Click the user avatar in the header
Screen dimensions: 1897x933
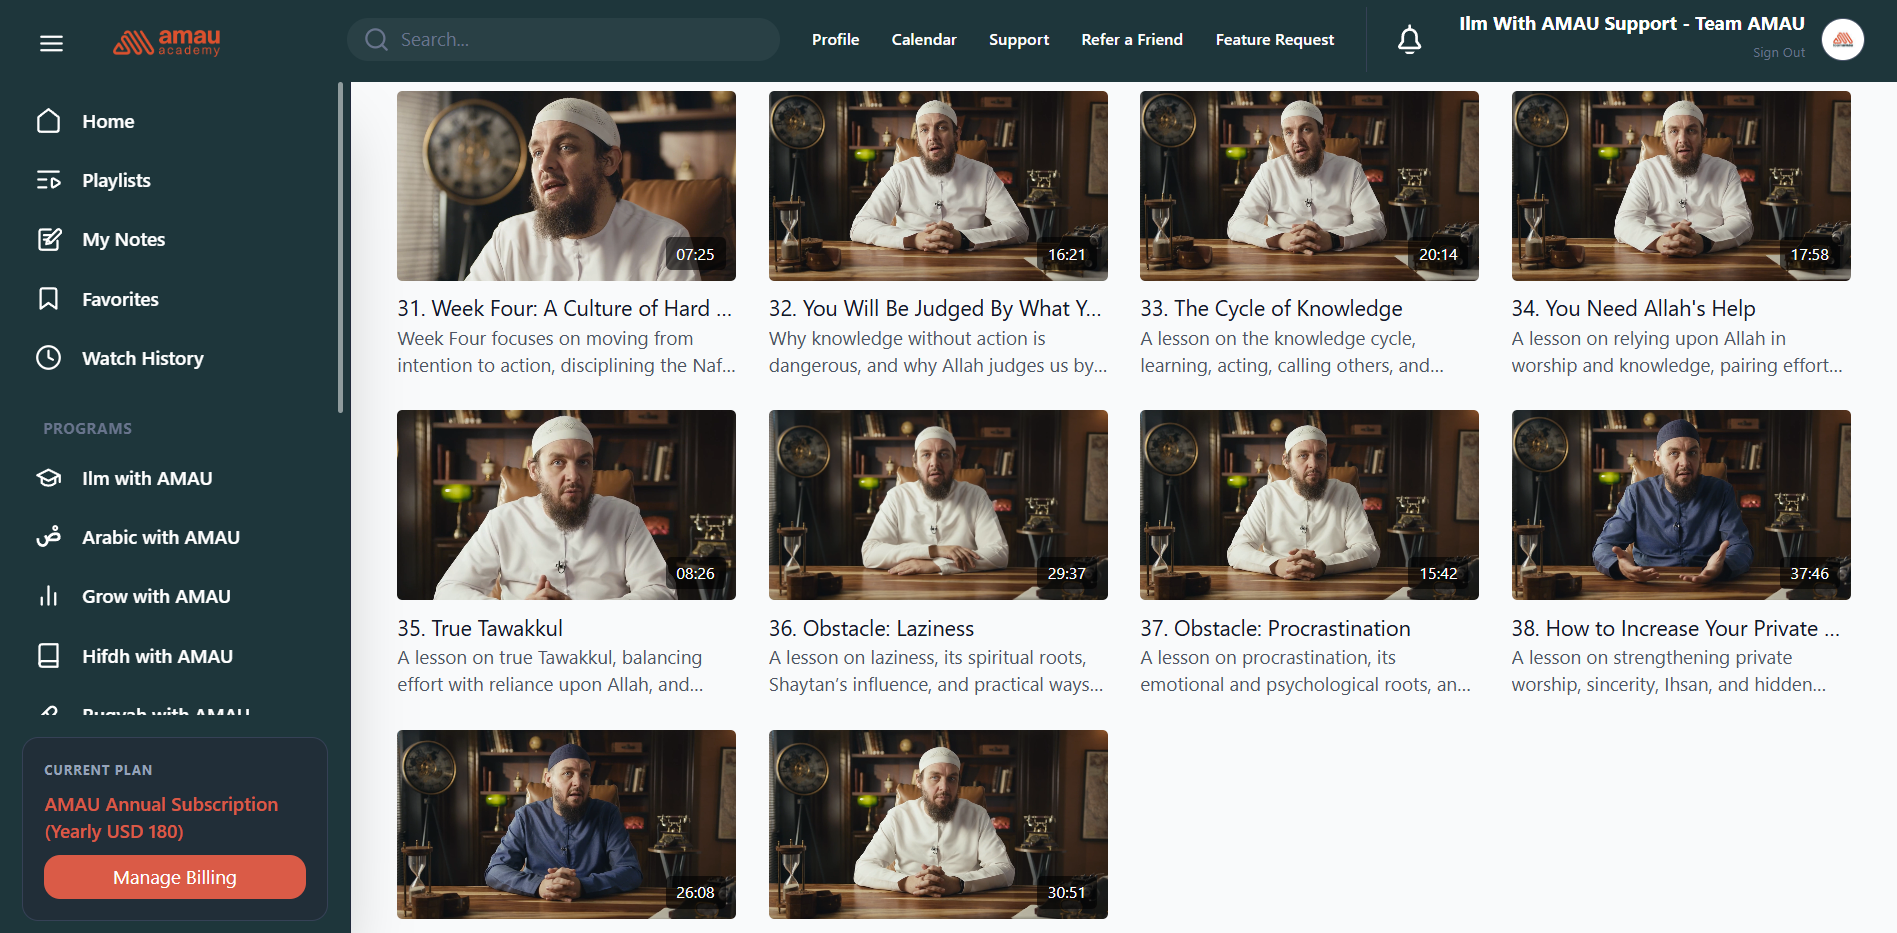coord(1842,40)
